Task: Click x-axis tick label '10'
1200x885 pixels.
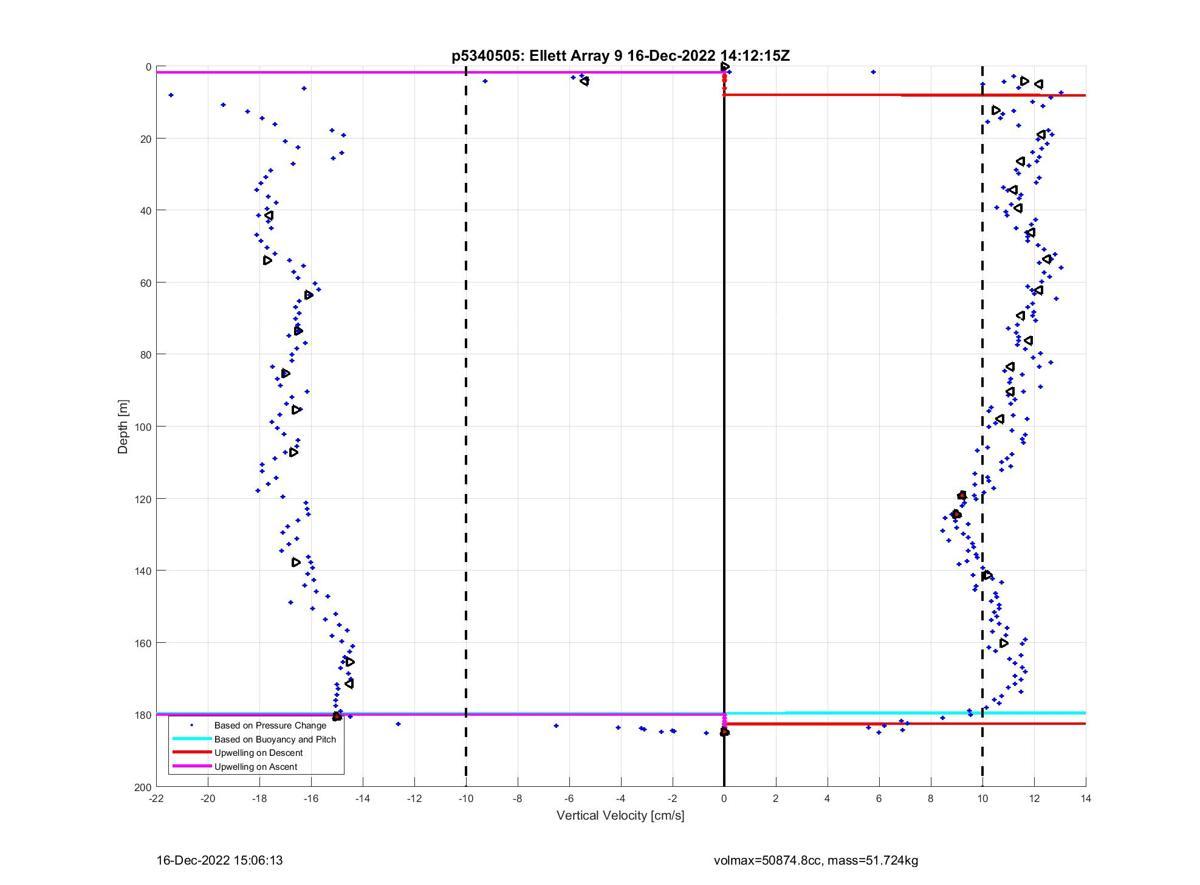Action: (982, 798)
